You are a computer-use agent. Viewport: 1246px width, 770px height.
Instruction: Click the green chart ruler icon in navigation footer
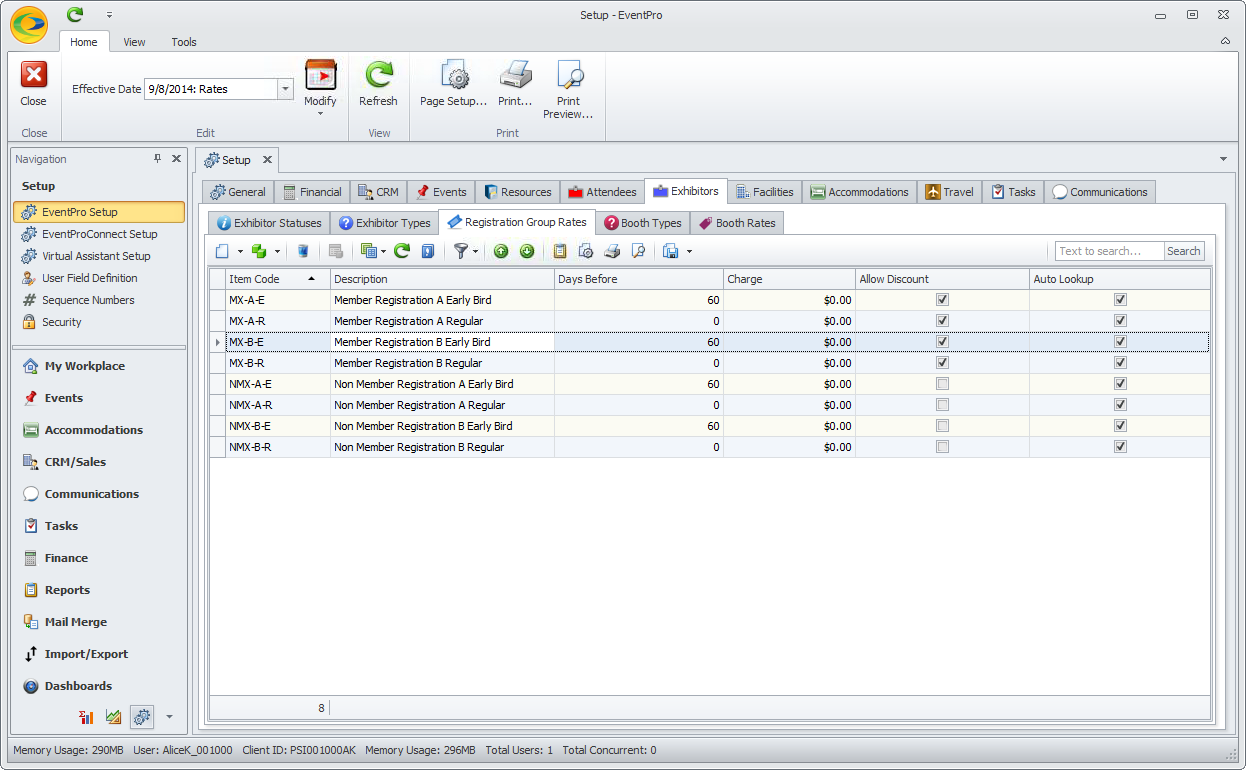coord(114,716)
